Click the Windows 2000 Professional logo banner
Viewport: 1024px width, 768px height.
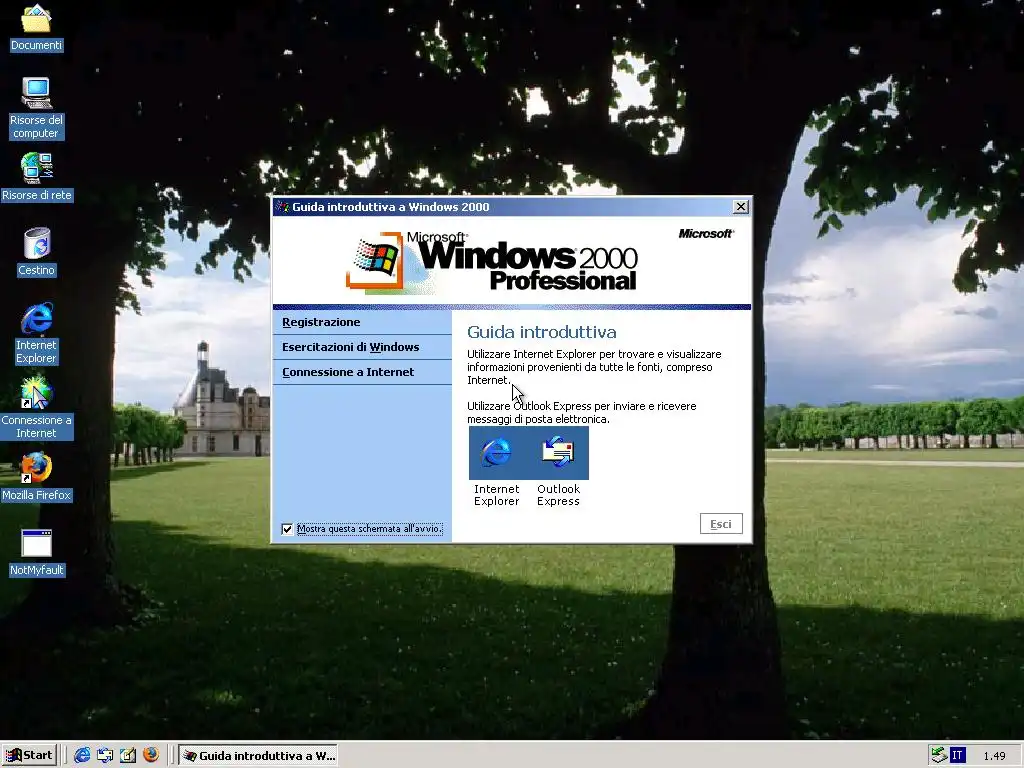tap(491, 263)
